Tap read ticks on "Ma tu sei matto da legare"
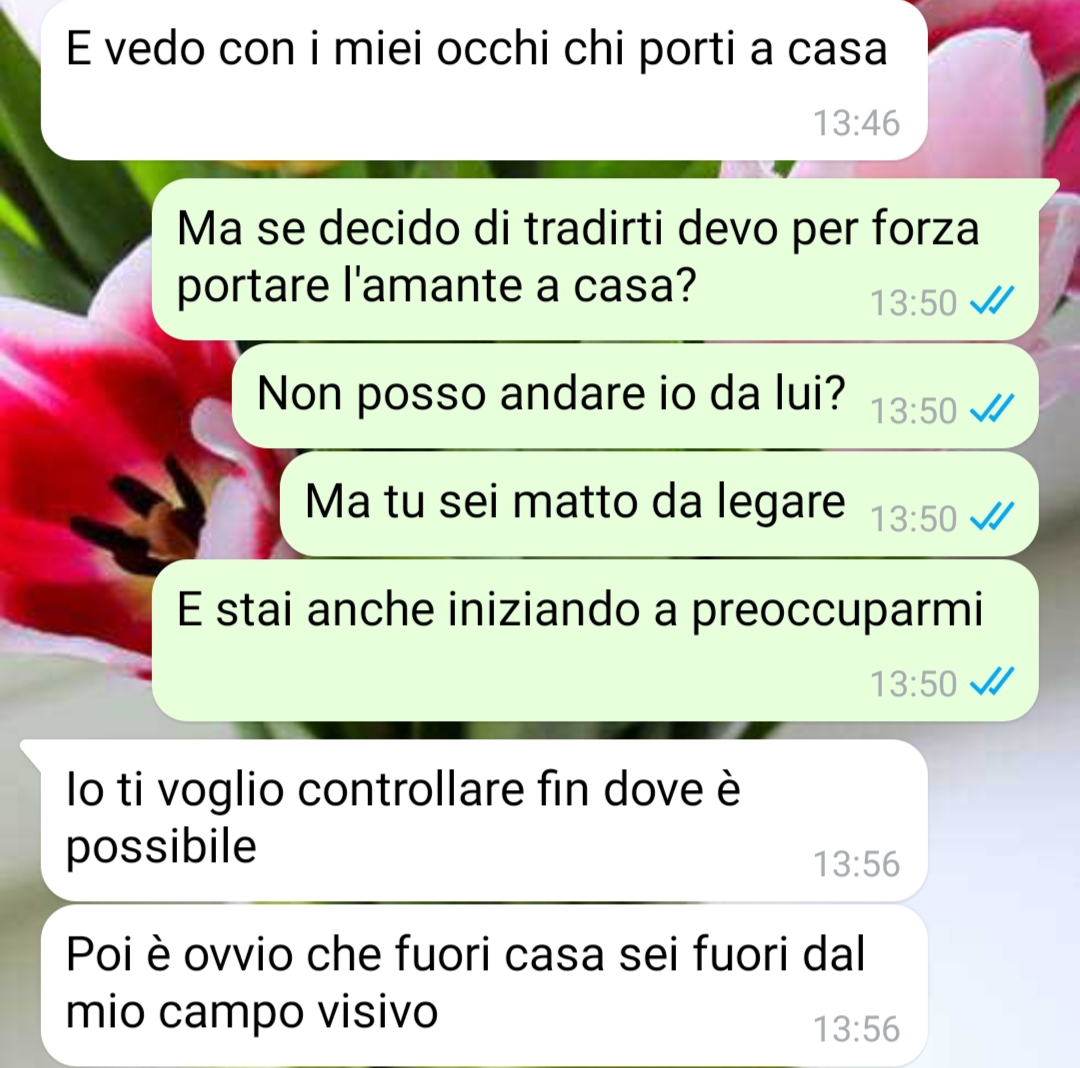 (992, 516)
